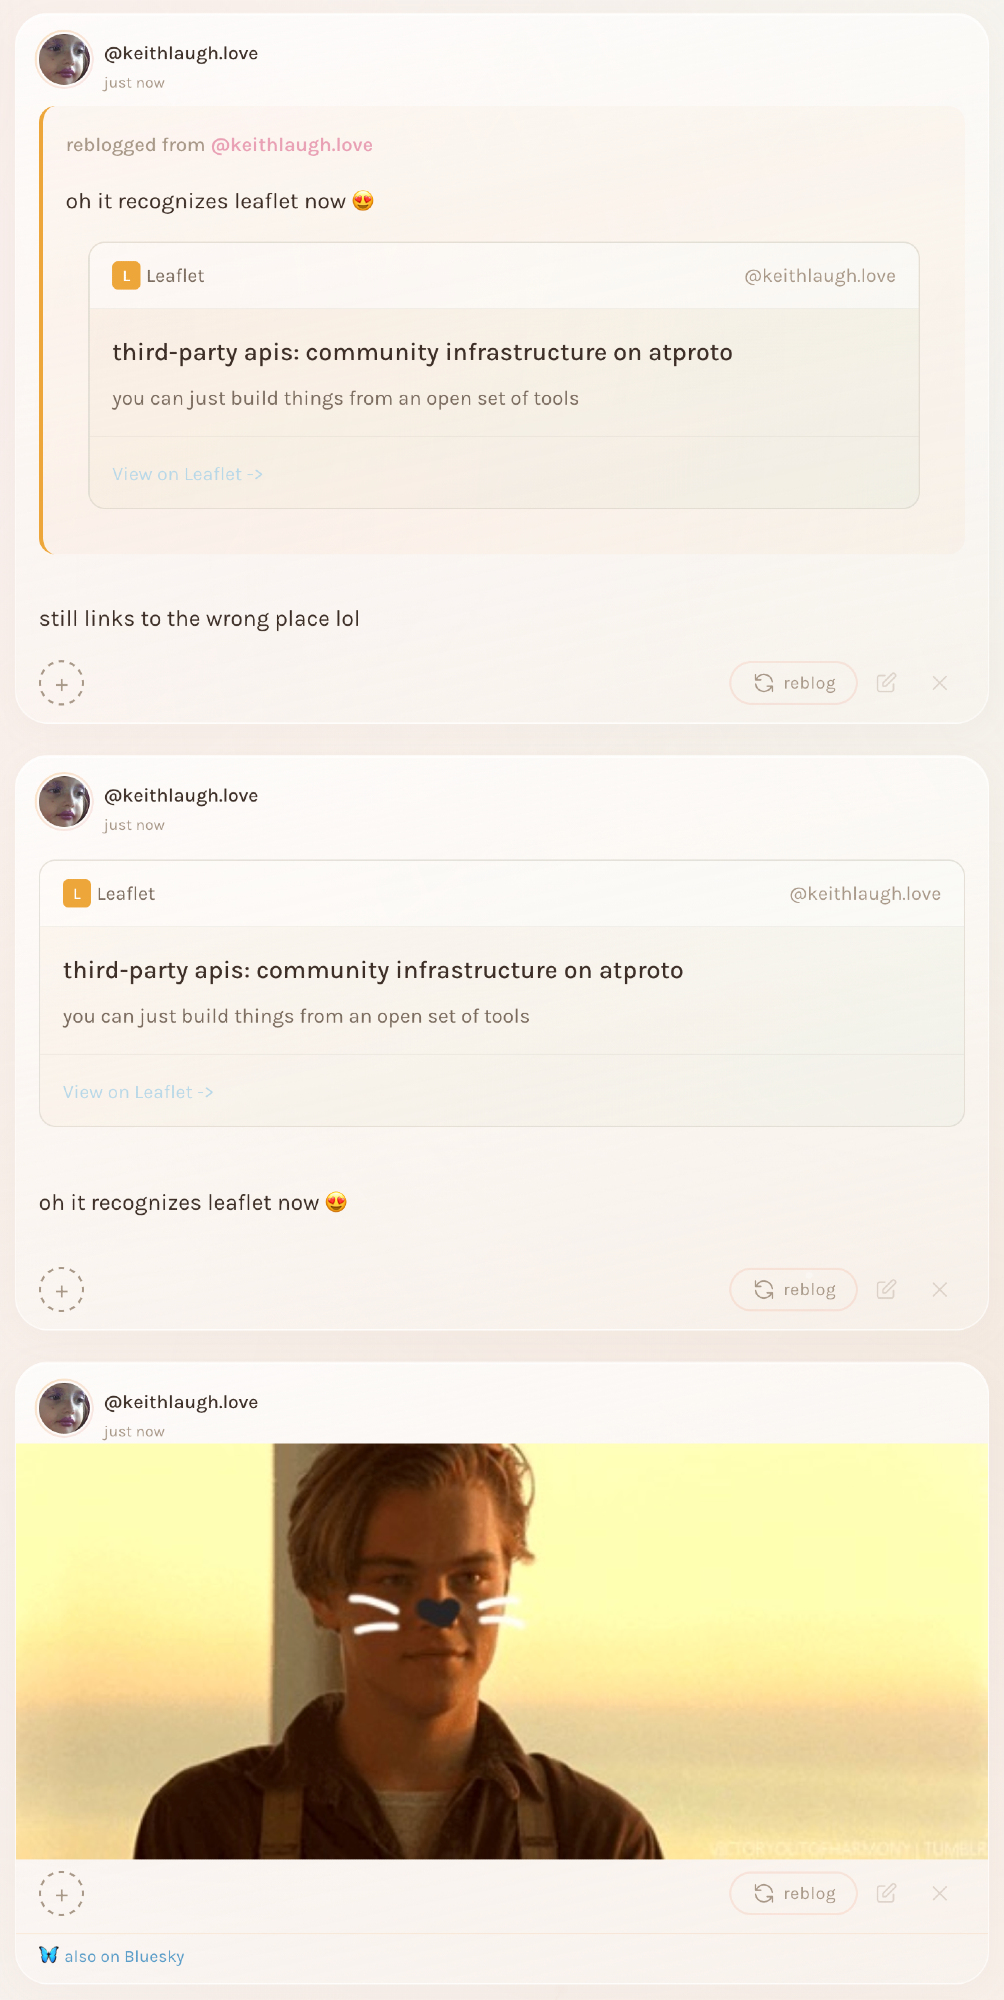1004x2000 pixels.
Task: Reblog the GIF post
Action: tap(793, 1893)
